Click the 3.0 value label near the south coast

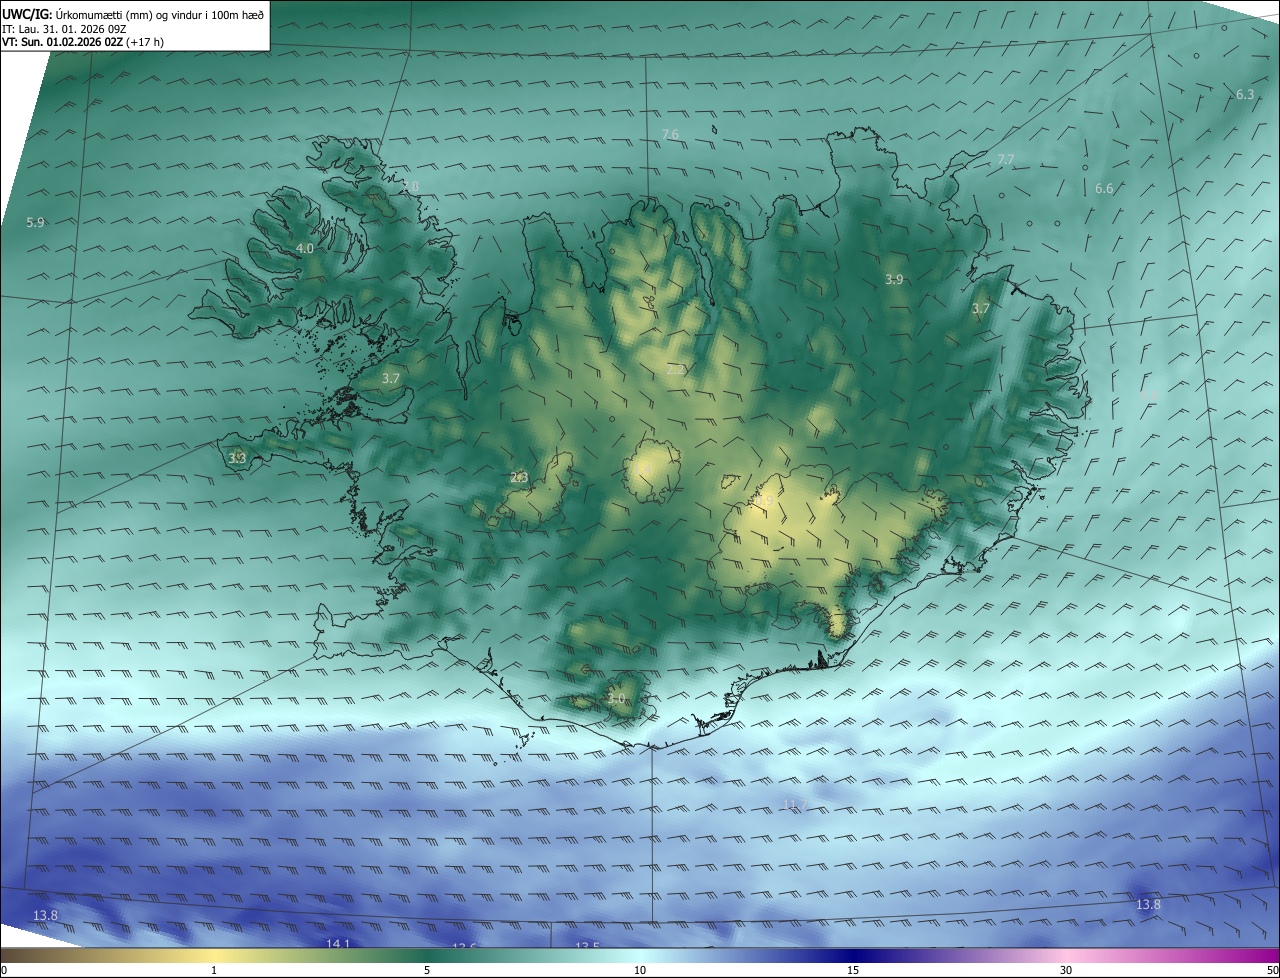coord(616,698)
